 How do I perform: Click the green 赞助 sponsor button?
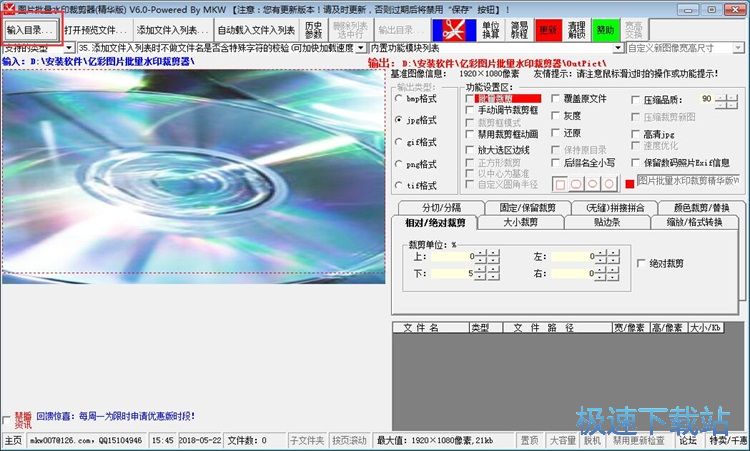pyautogui.click(x=606, y=30)
